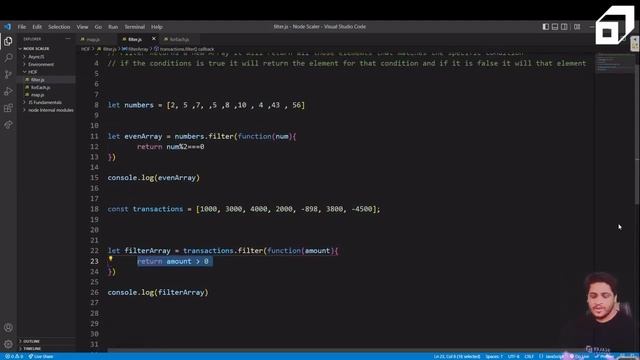640x360 pixels.
Task: Open the View menu
Action: tap(82, 27)
